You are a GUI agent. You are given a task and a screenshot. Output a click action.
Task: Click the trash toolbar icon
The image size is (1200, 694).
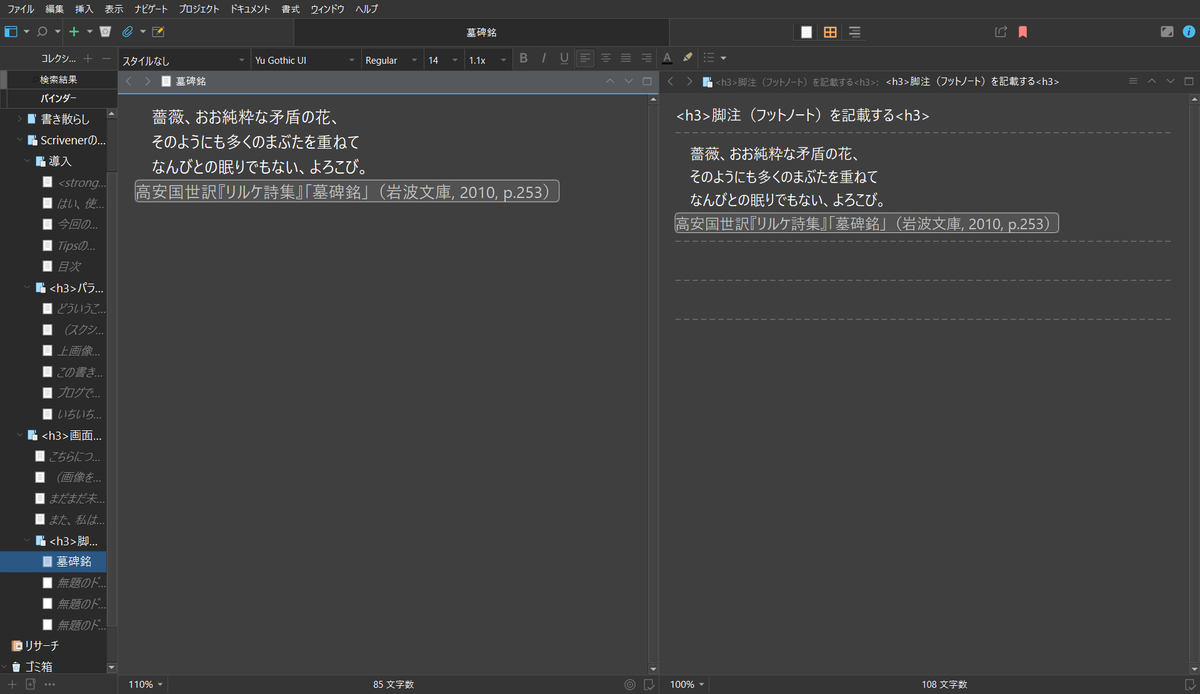105,32
